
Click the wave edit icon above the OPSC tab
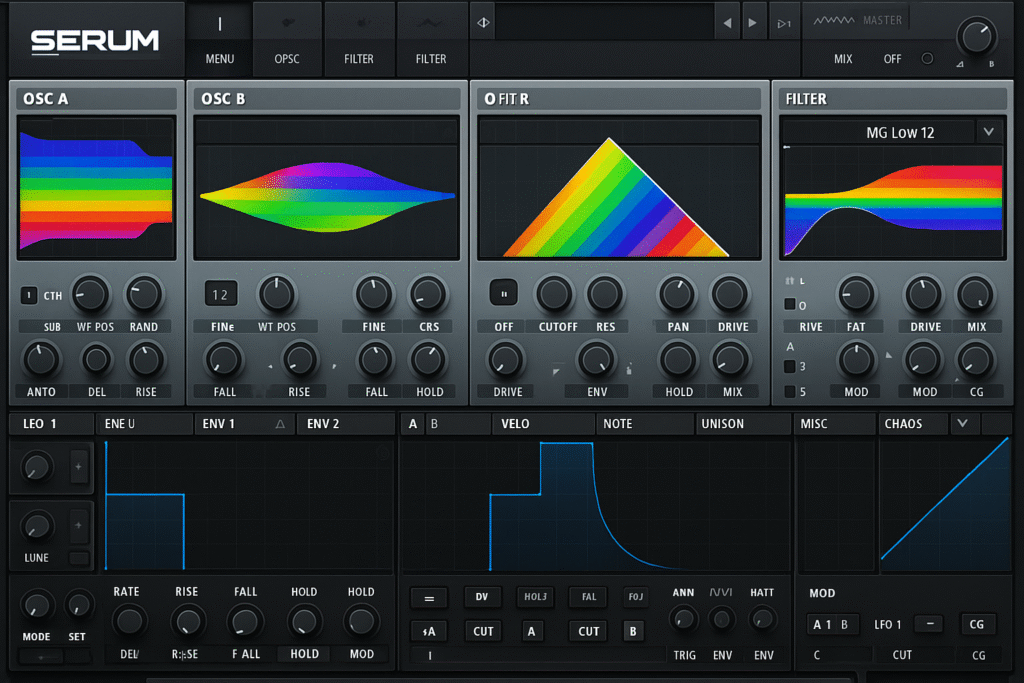(x=287, y=20)
